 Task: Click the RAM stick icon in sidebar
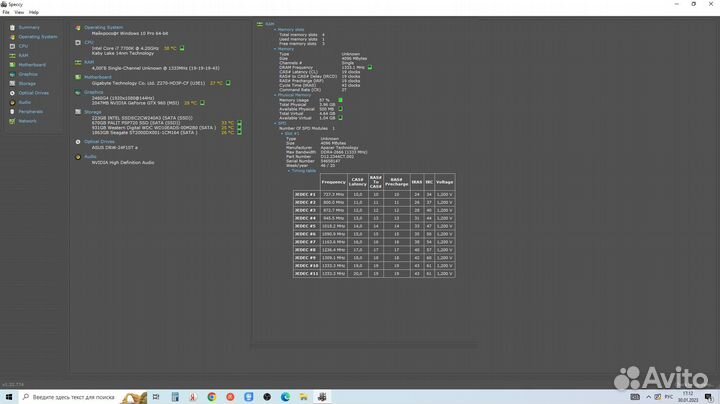(x=12, y=56)
